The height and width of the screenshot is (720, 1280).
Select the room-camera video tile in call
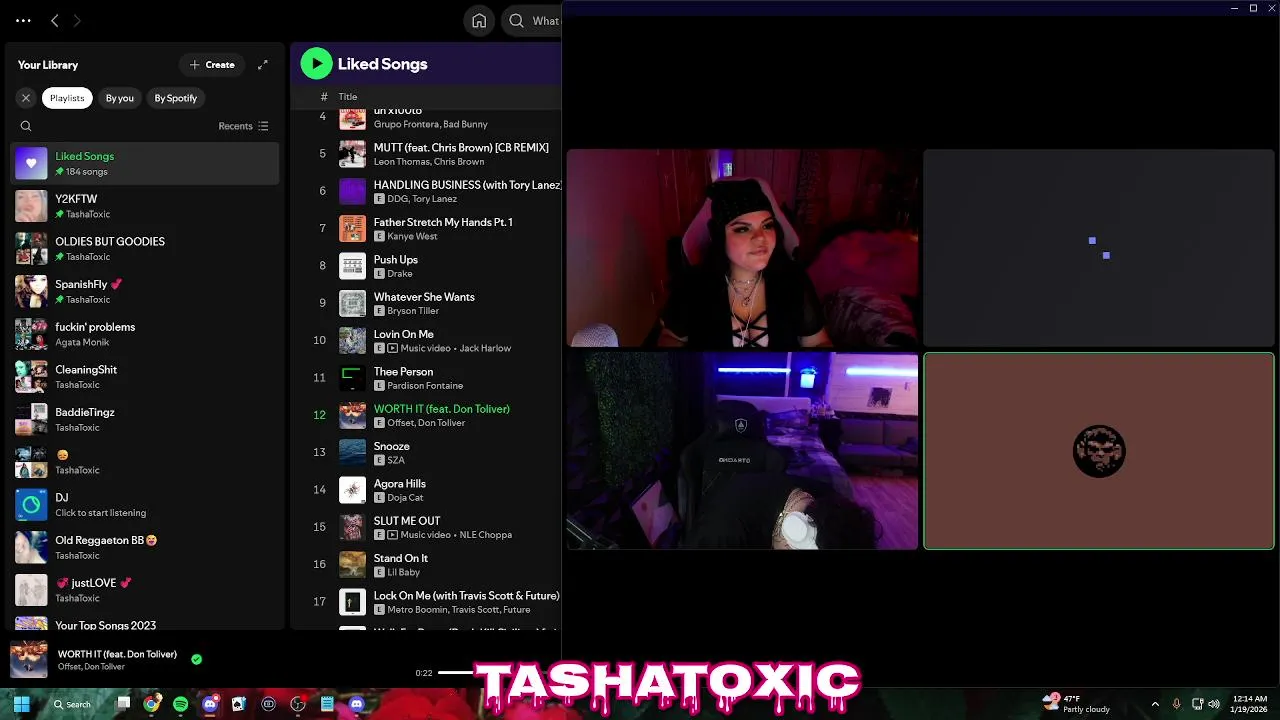pyautogui.click(x=742, y=451)
